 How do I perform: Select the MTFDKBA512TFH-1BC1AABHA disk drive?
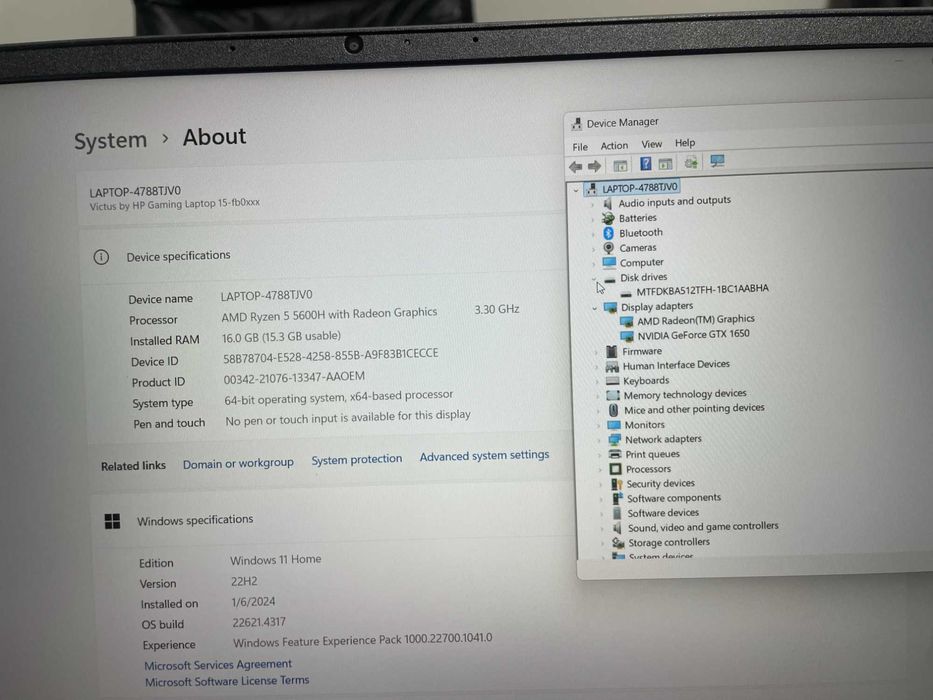pos(702,290)
